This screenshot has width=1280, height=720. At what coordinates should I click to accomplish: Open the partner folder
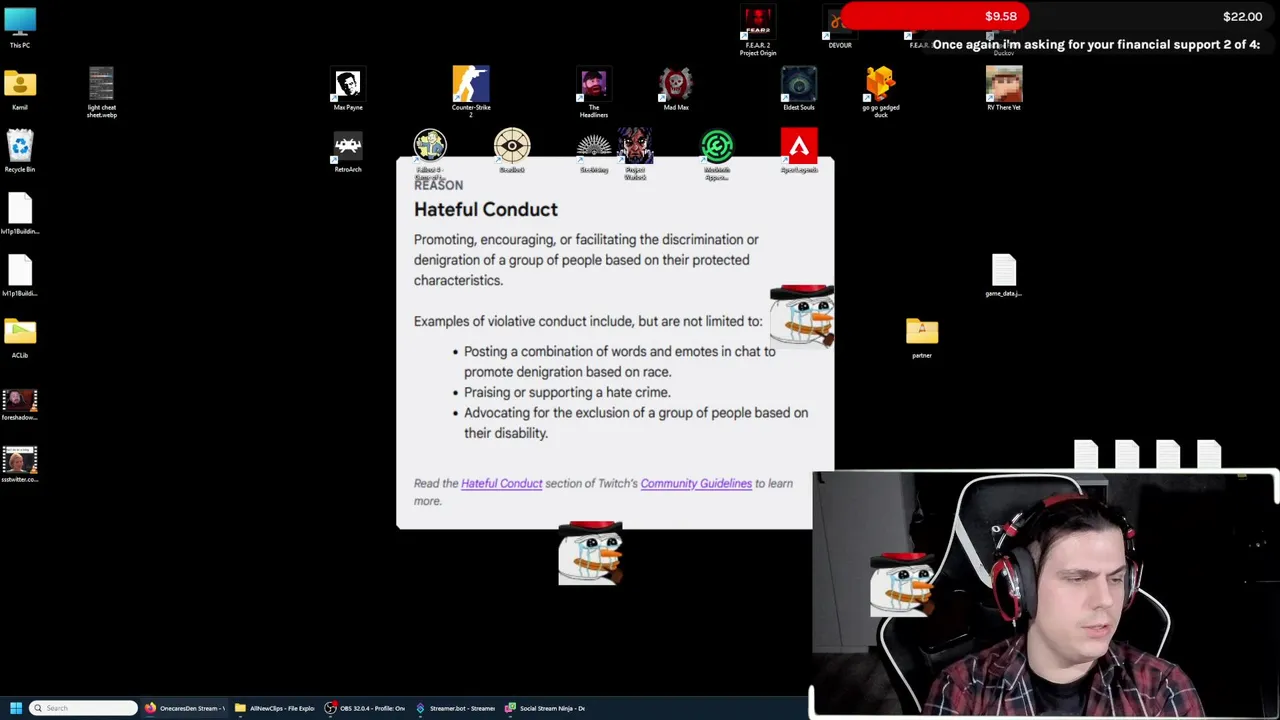click(922, 337)
